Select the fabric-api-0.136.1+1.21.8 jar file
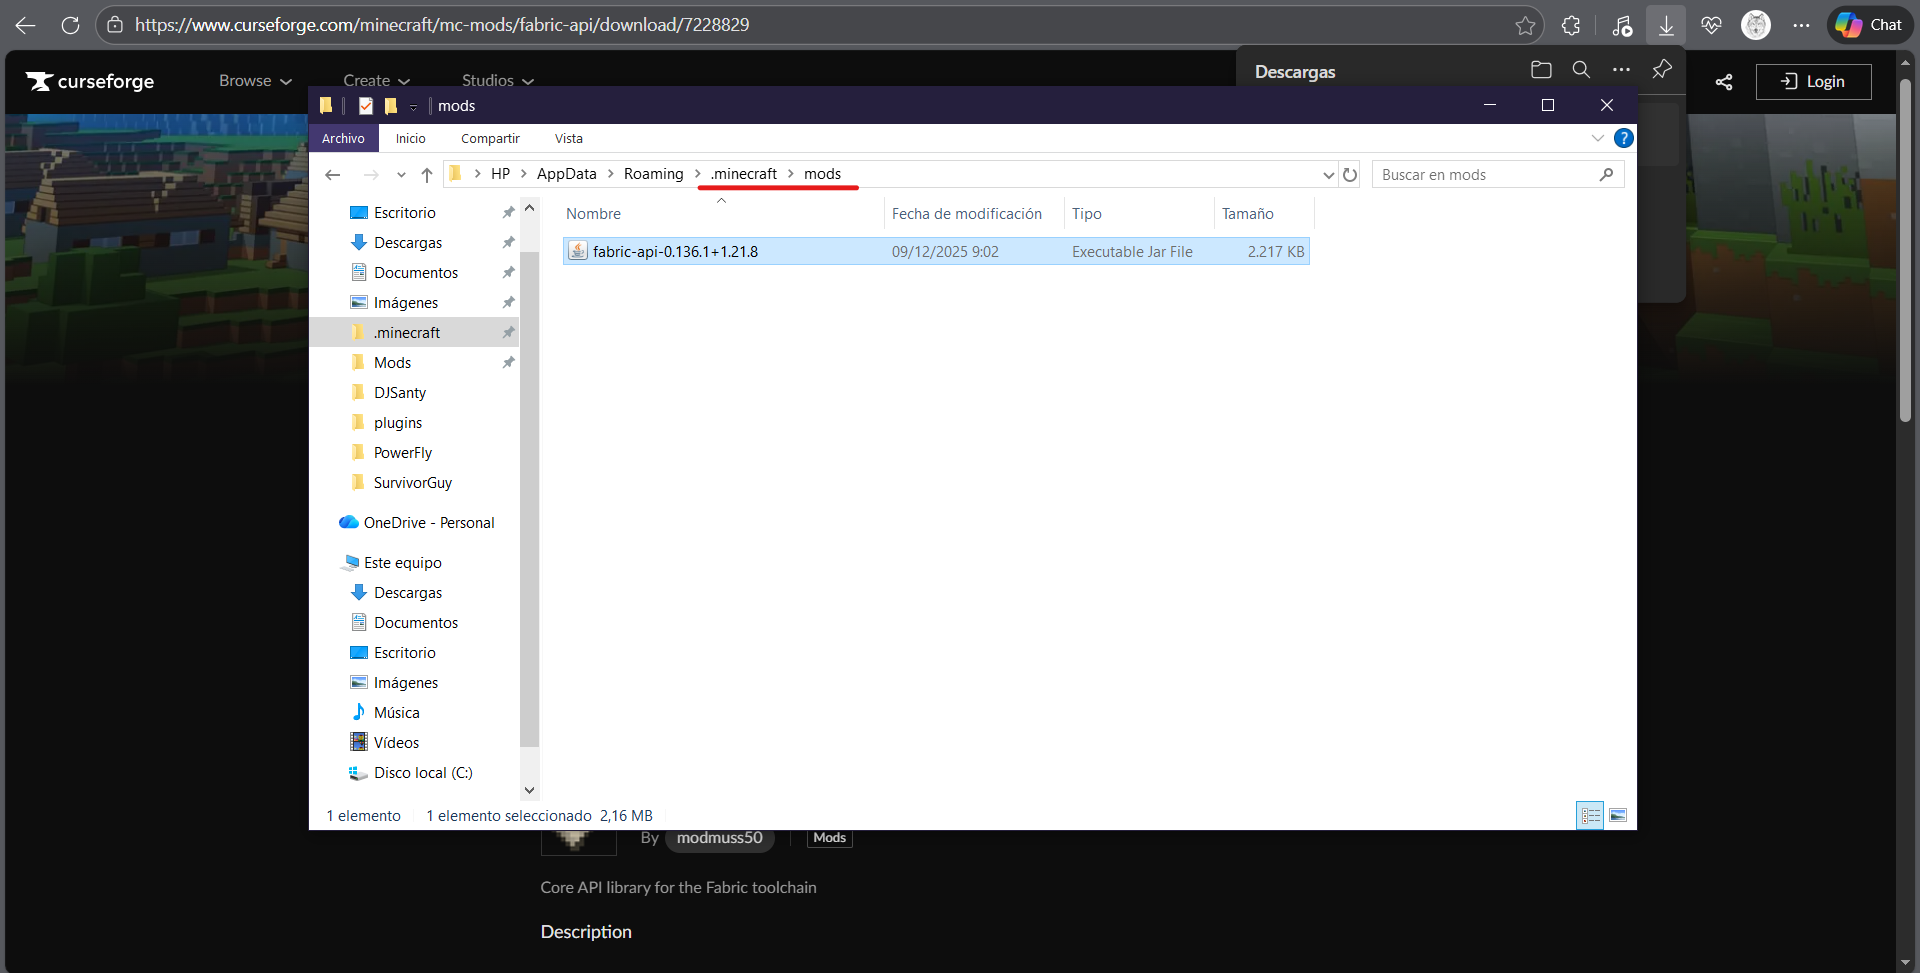 675,252
